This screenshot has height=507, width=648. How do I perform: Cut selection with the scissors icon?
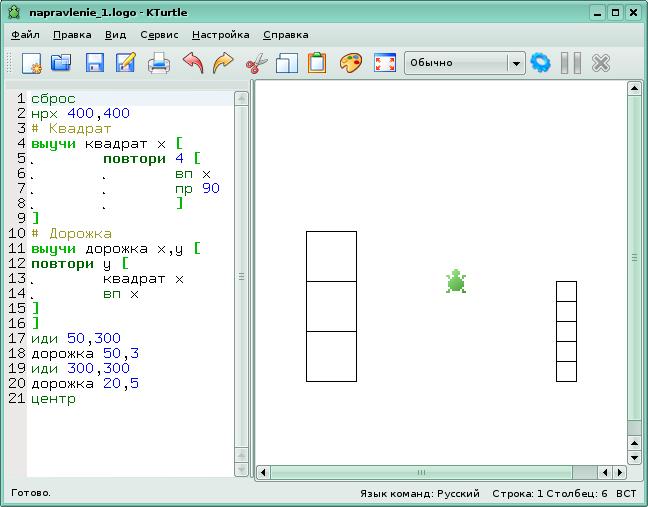[255, 63]
